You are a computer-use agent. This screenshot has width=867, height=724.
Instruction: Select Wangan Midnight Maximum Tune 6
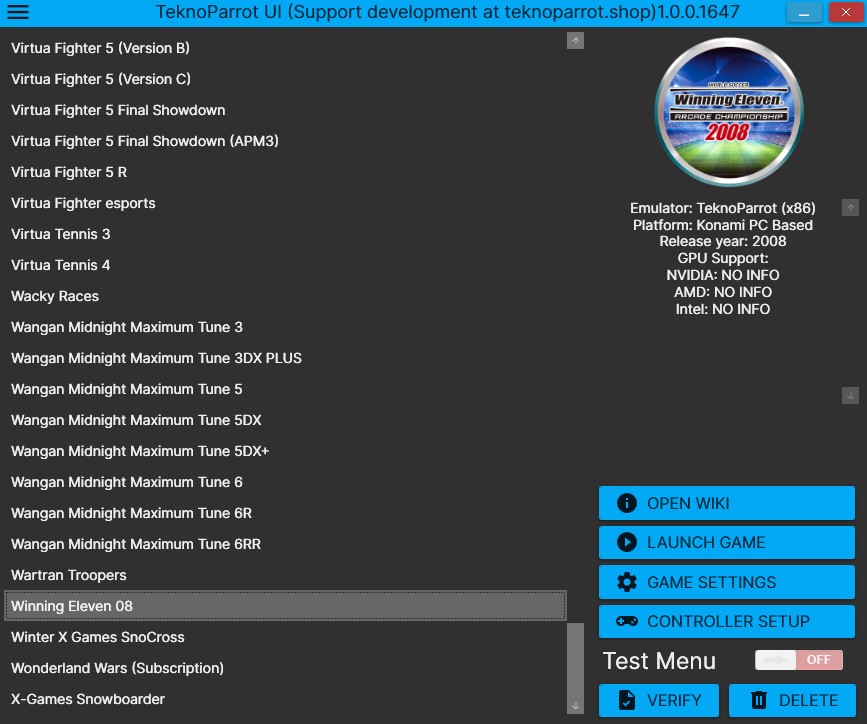(x=285, y=482)
